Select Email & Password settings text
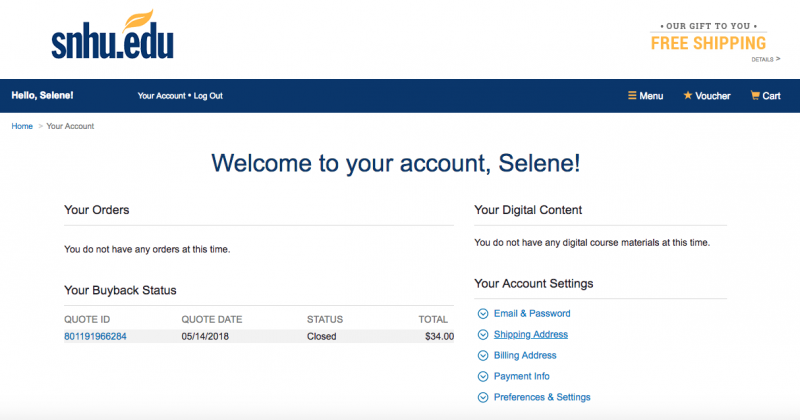The image size is (800, 420). [x=532, y=314]
